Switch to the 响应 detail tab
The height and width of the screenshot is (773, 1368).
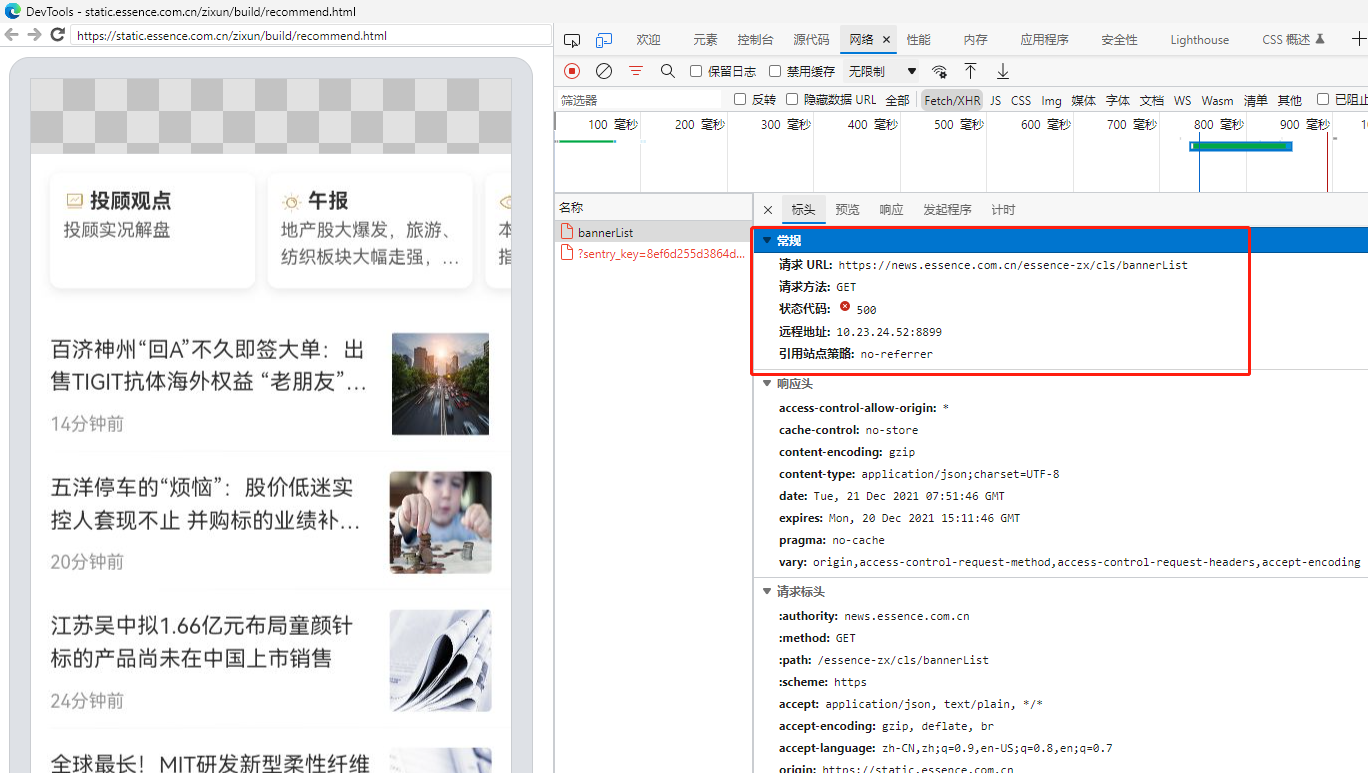[x=891, y=210]
